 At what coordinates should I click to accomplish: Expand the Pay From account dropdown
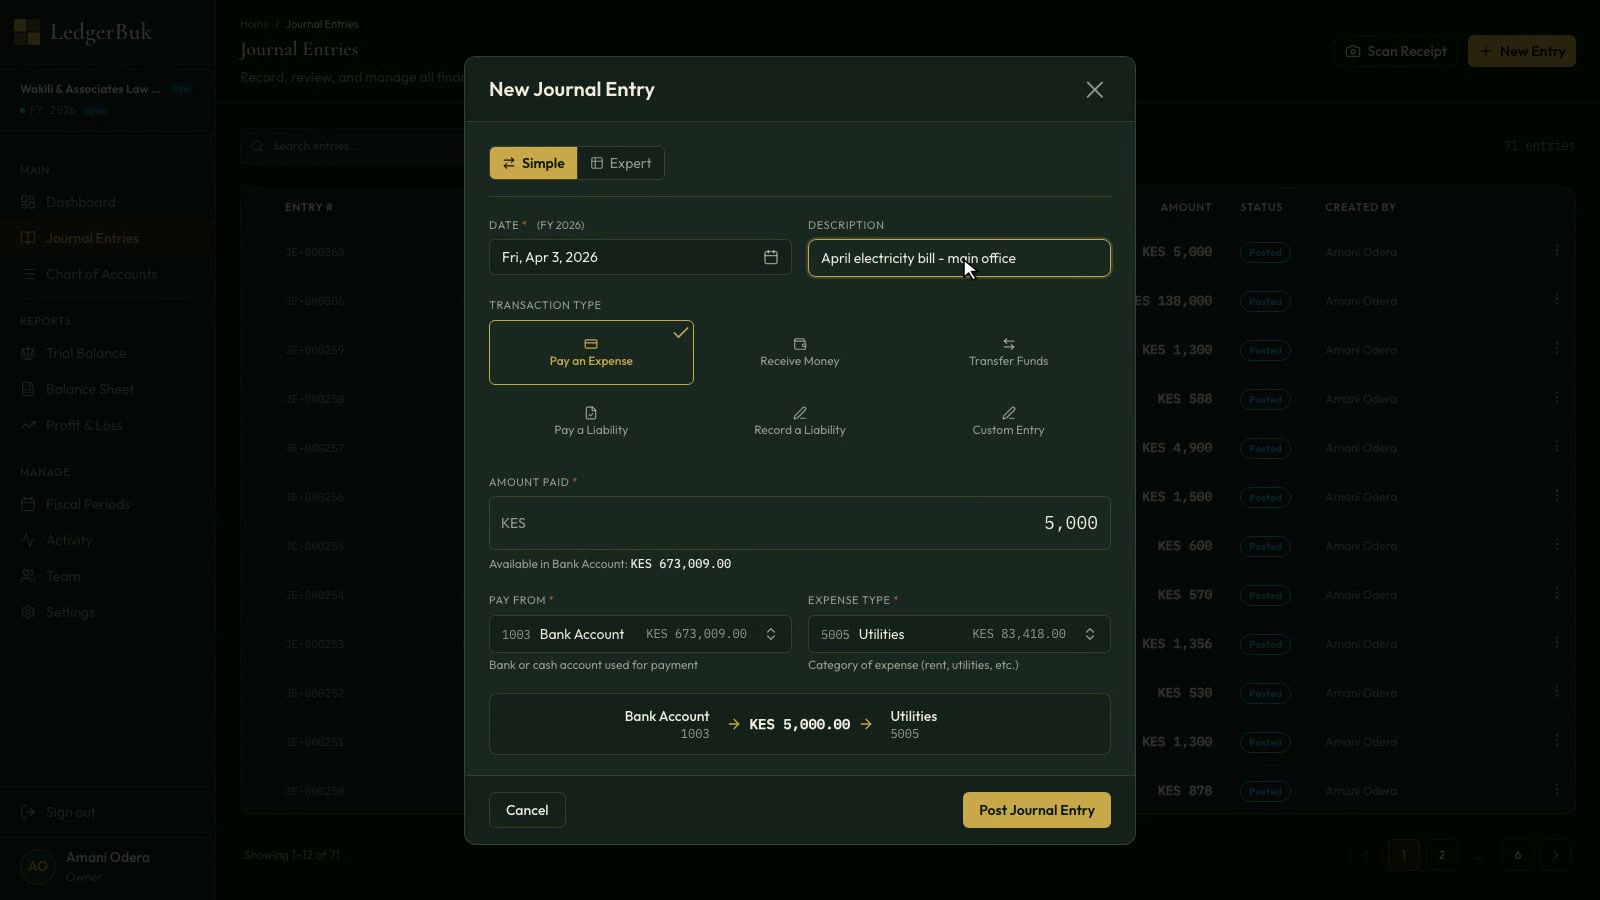[x=640, y=634]
